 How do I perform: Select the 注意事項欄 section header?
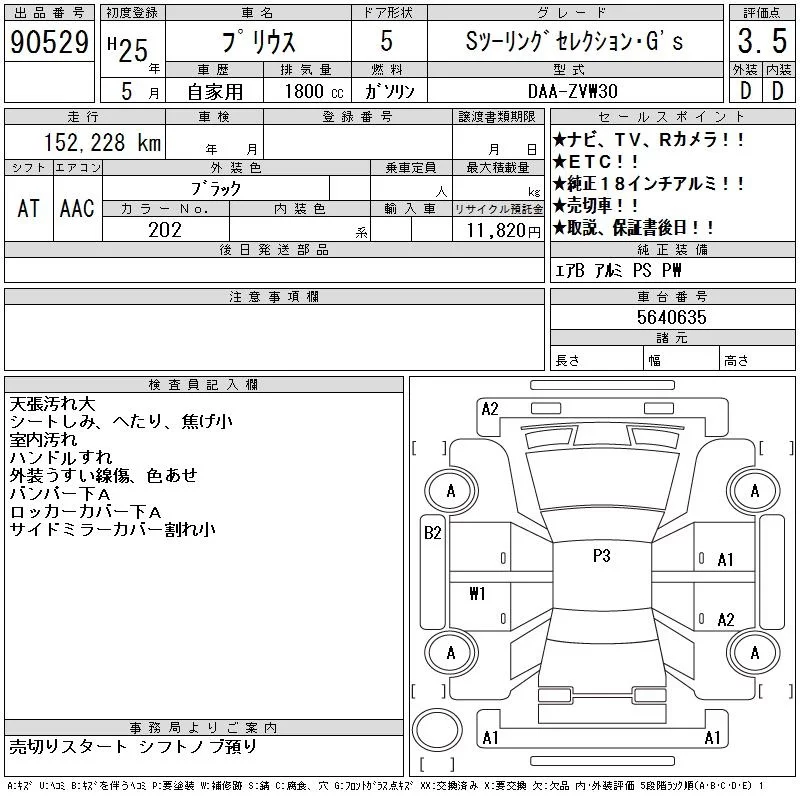click(274, 296)
